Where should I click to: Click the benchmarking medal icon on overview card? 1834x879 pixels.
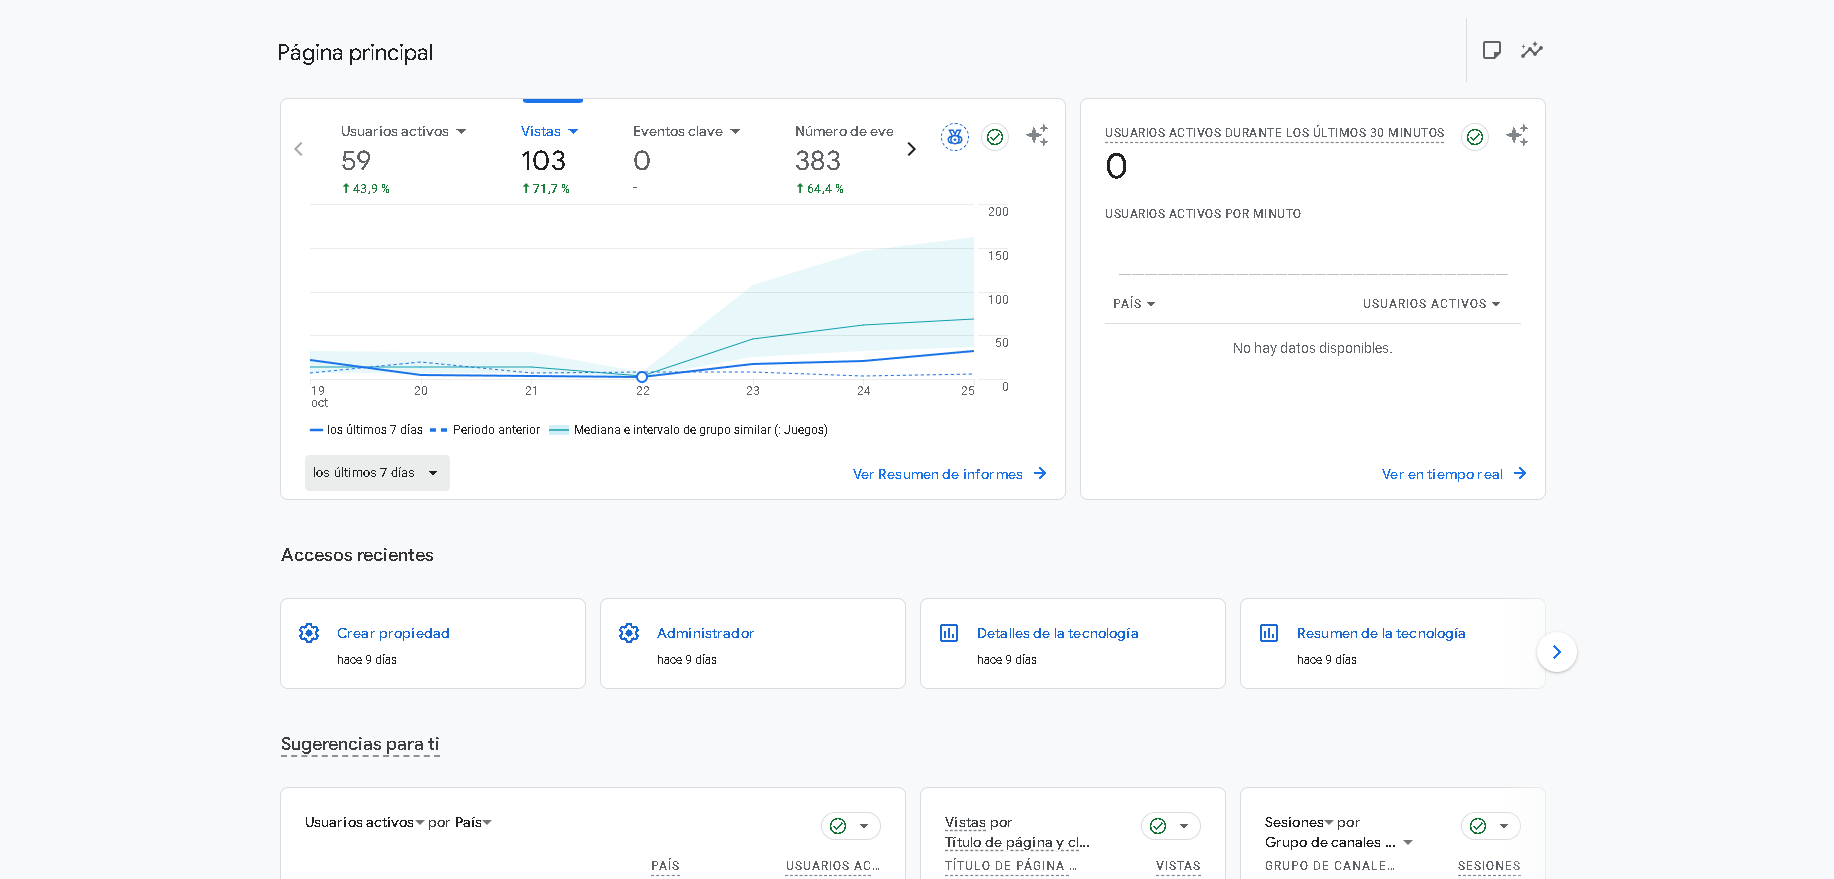[x=955, y=137]
